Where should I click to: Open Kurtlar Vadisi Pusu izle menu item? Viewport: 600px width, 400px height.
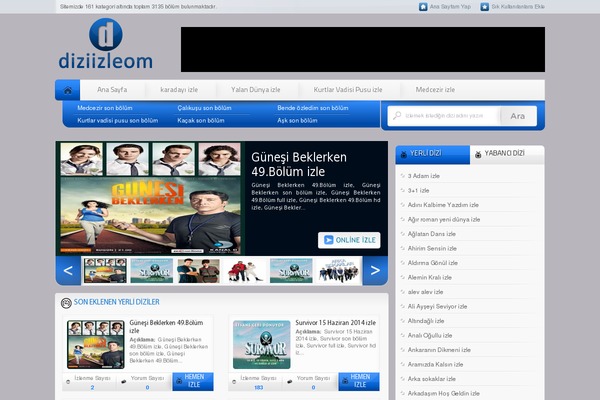coord(348,90)
